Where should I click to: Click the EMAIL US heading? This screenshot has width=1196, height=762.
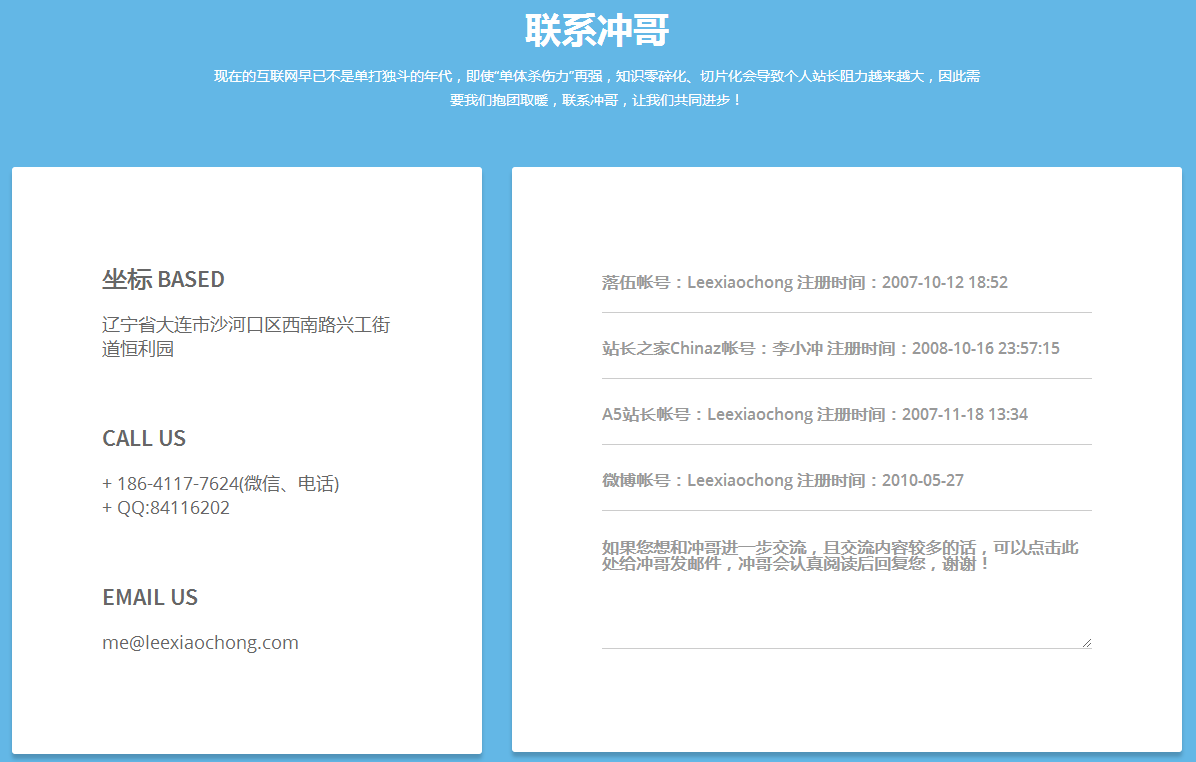pos(150,597)
